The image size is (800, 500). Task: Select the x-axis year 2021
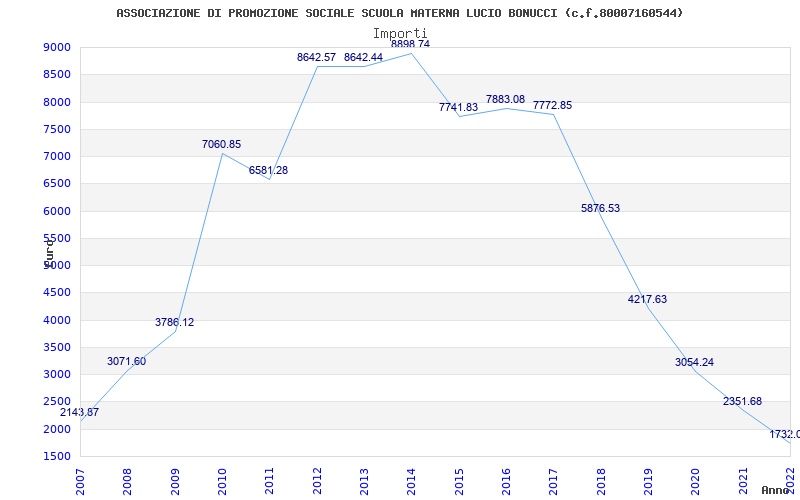743,481
